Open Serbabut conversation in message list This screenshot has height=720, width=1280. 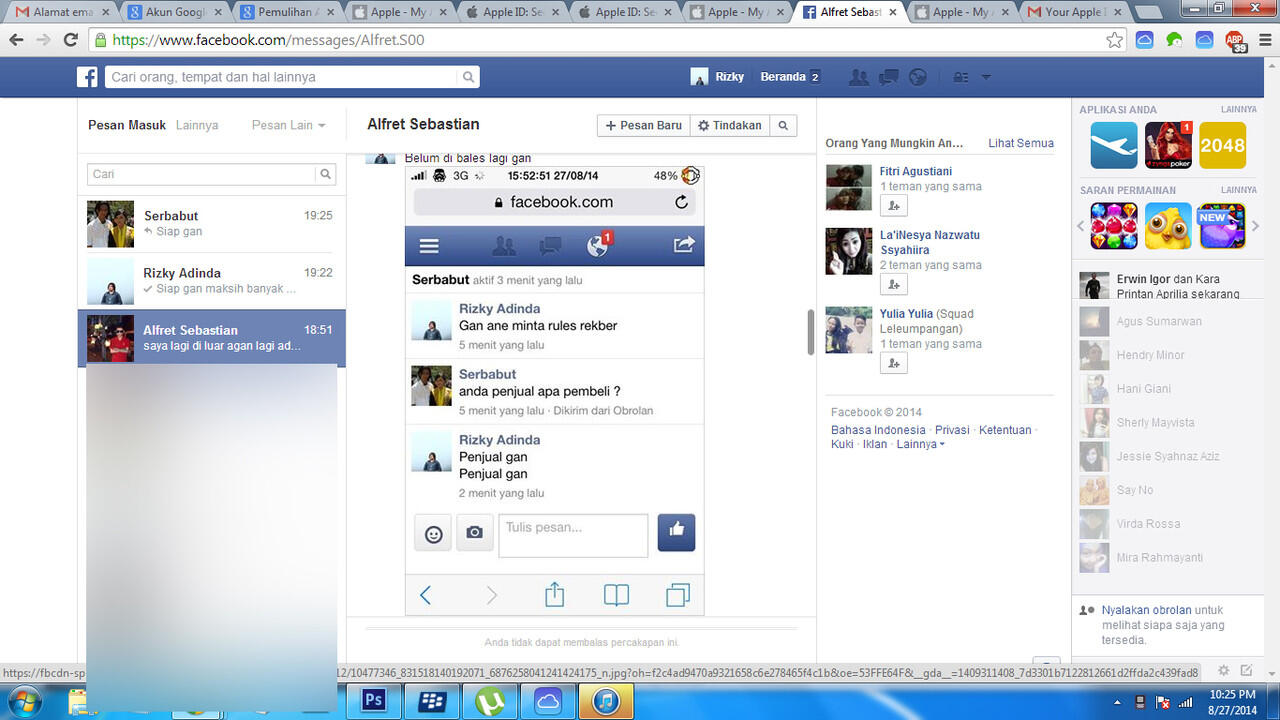pos(212,223)
